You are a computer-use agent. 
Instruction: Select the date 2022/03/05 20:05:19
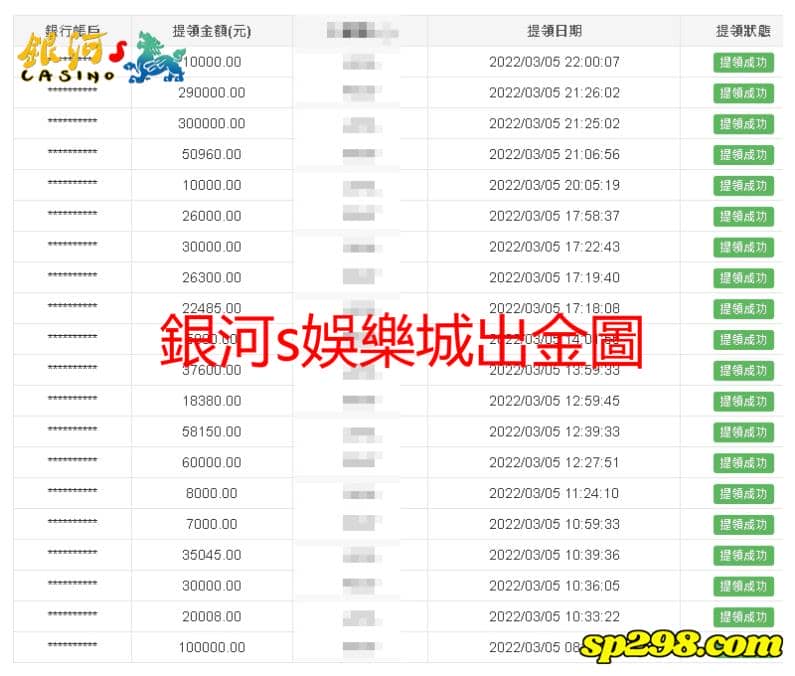coord(554,185)
